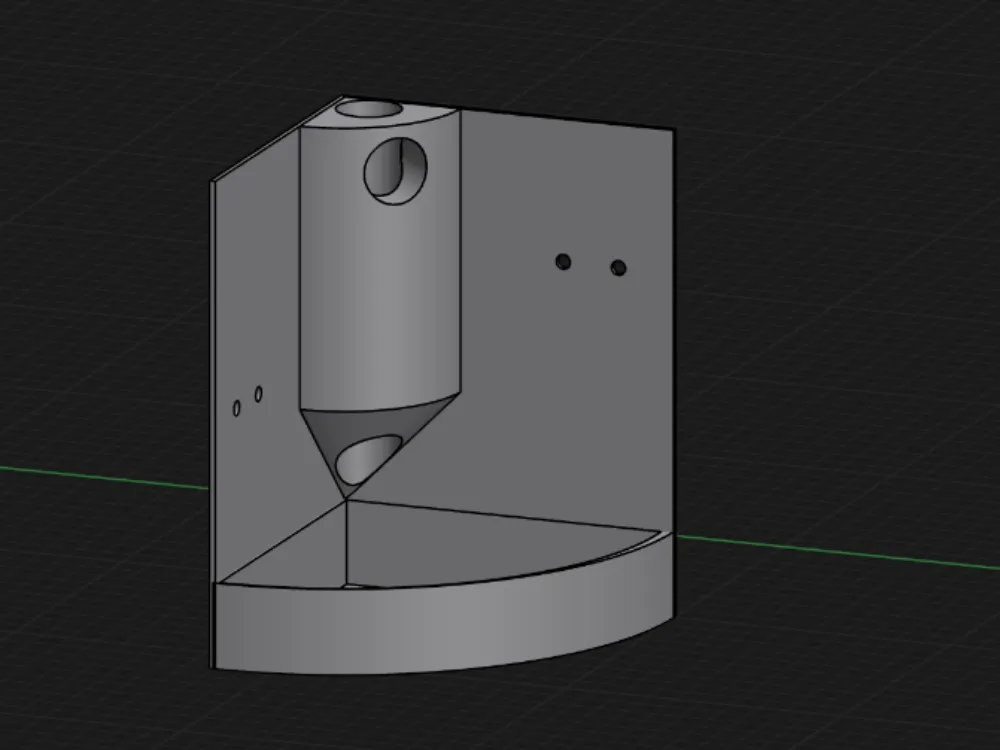Viewport: 1000px width, 750px height.
Task: Click the upper small hole on the right wall
Action: [x=564, y=261]
